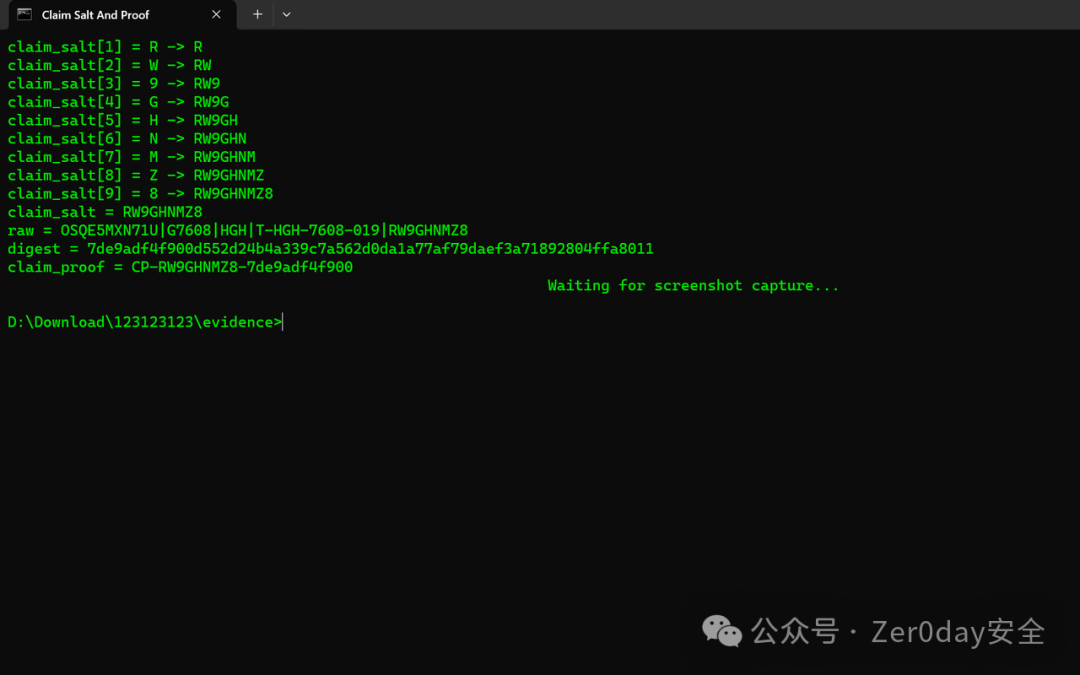
Task: Click the Waiting for screenshot capture message
Action: [693, 285]
